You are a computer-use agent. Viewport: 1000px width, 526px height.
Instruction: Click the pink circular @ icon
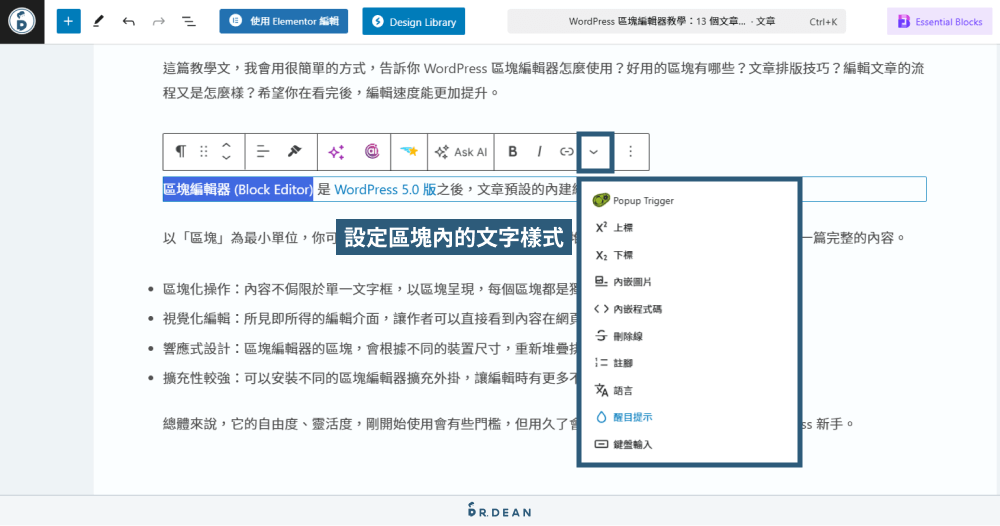pos(372,151)
